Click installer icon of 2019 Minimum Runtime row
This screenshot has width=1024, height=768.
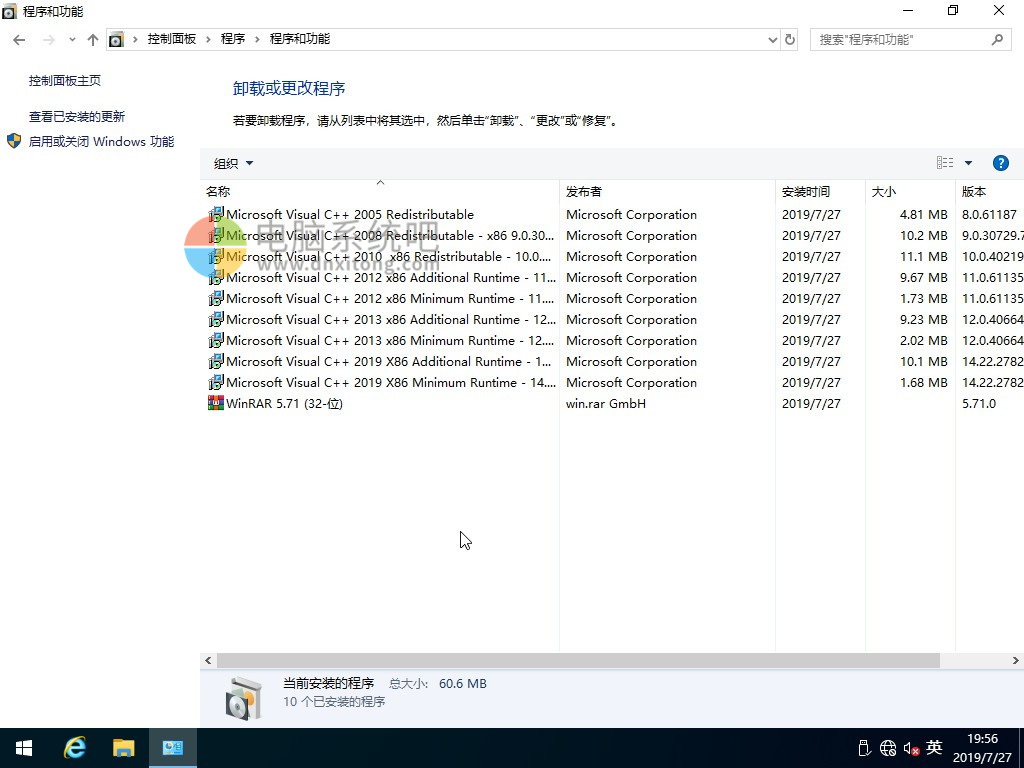coord(216,382)
